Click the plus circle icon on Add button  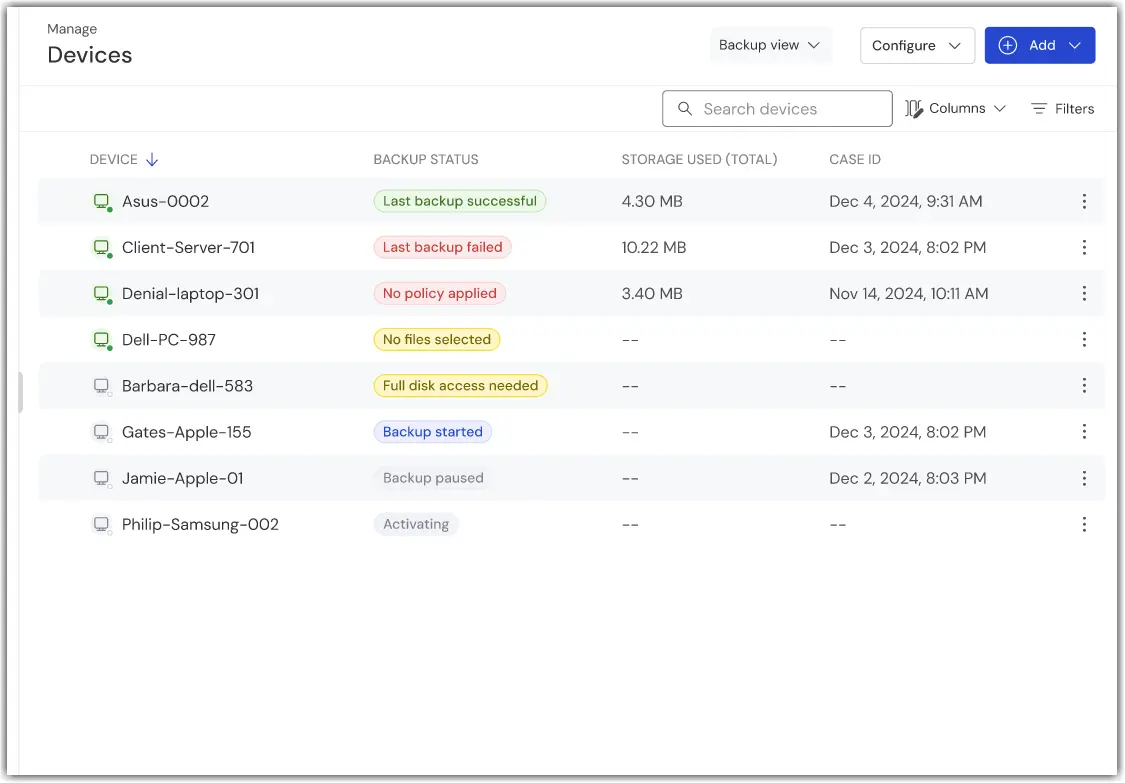pyautogui.click(x=1007, y=45)
